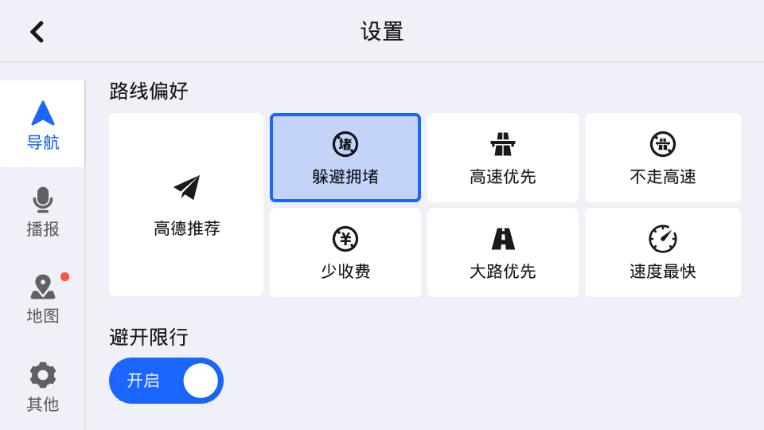764x430 pixels.
Task: Click the gear icon in sidebar
Action: tap(43, 375)
